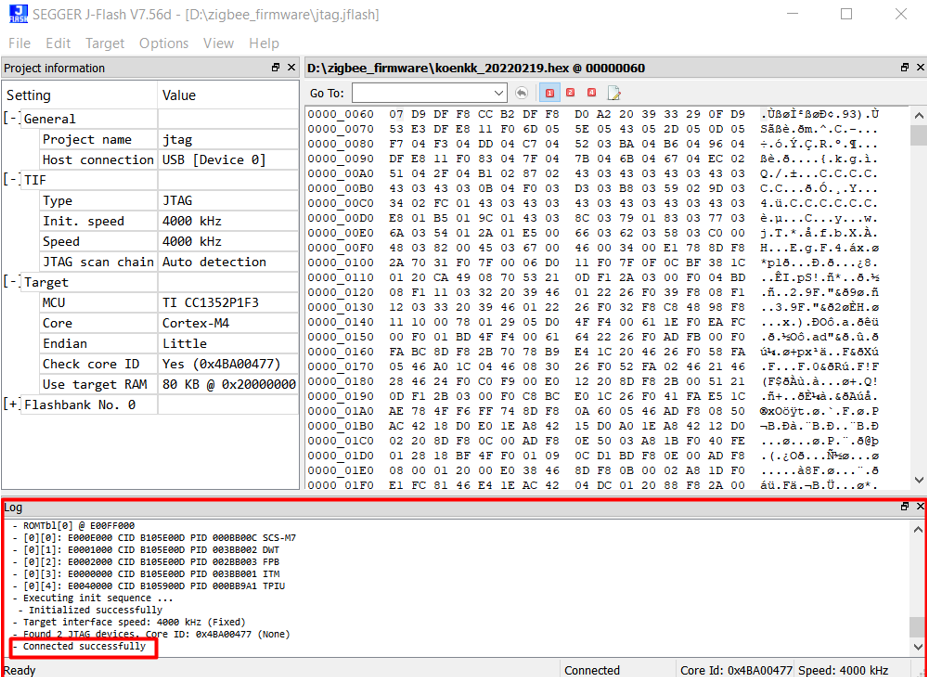Click the Value column header
This screenshot has height=677, width=927.
228,95
